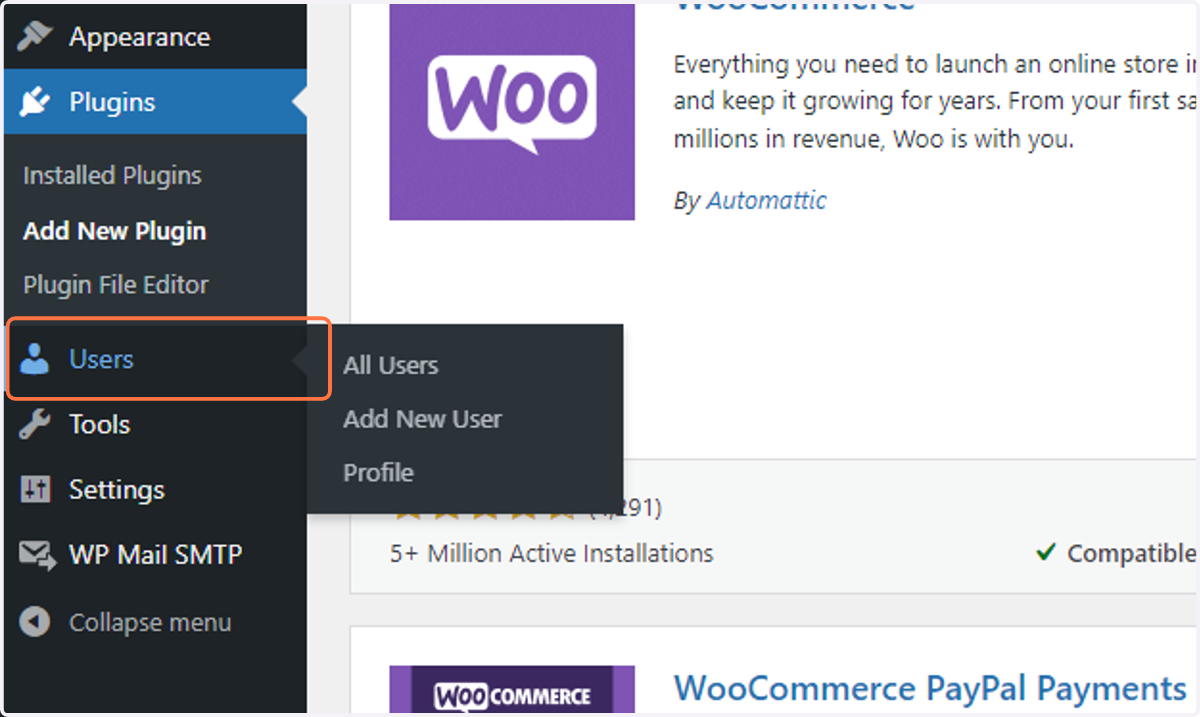
Task: Choose Add New User from flyout
Action: (x=422, y=419)
